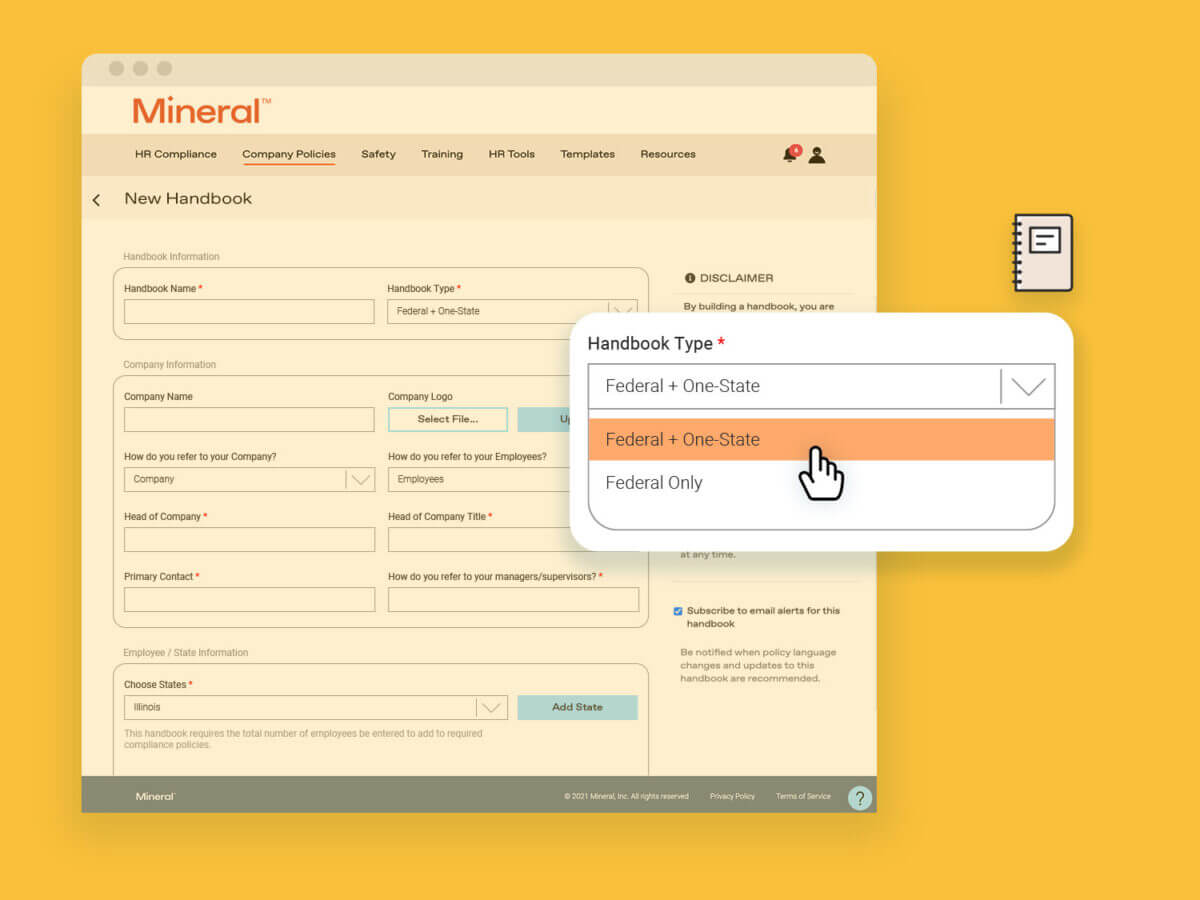1200x900 pixels.
Task: Select Federal Only from the Handbook Type options
Action: 654,482
